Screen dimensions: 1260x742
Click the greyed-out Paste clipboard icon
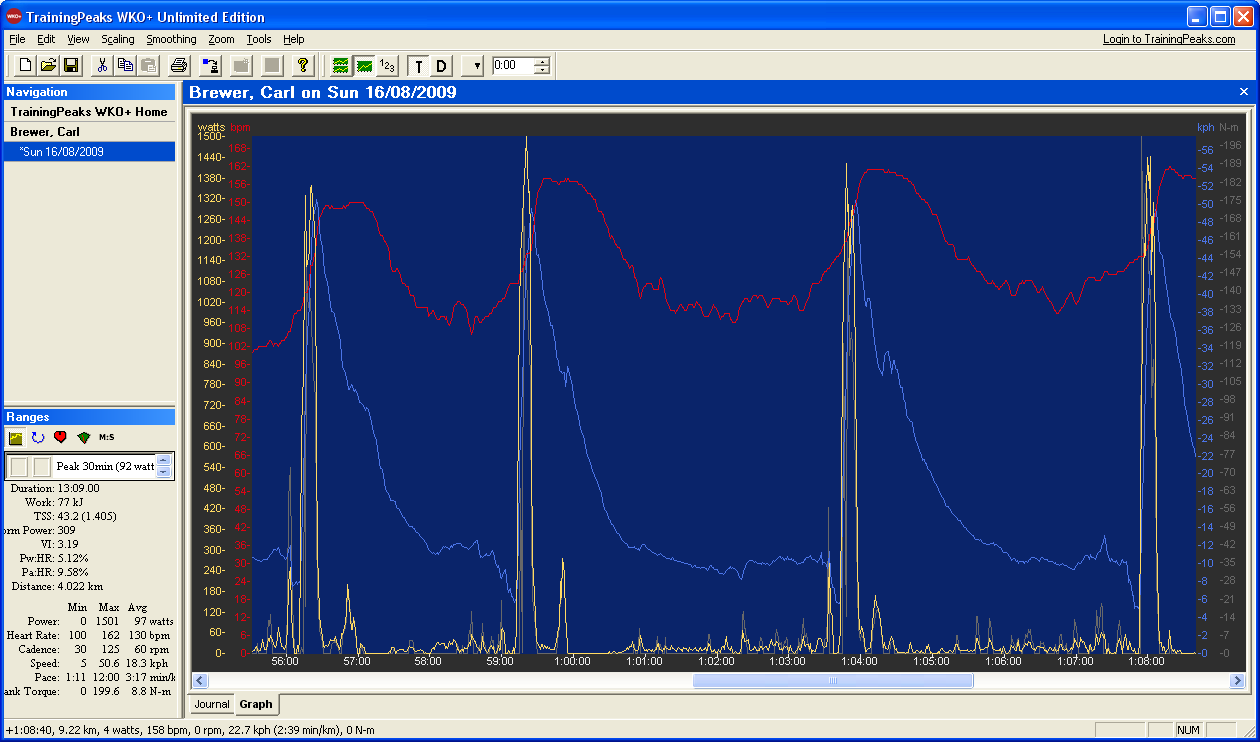point(147,65)
